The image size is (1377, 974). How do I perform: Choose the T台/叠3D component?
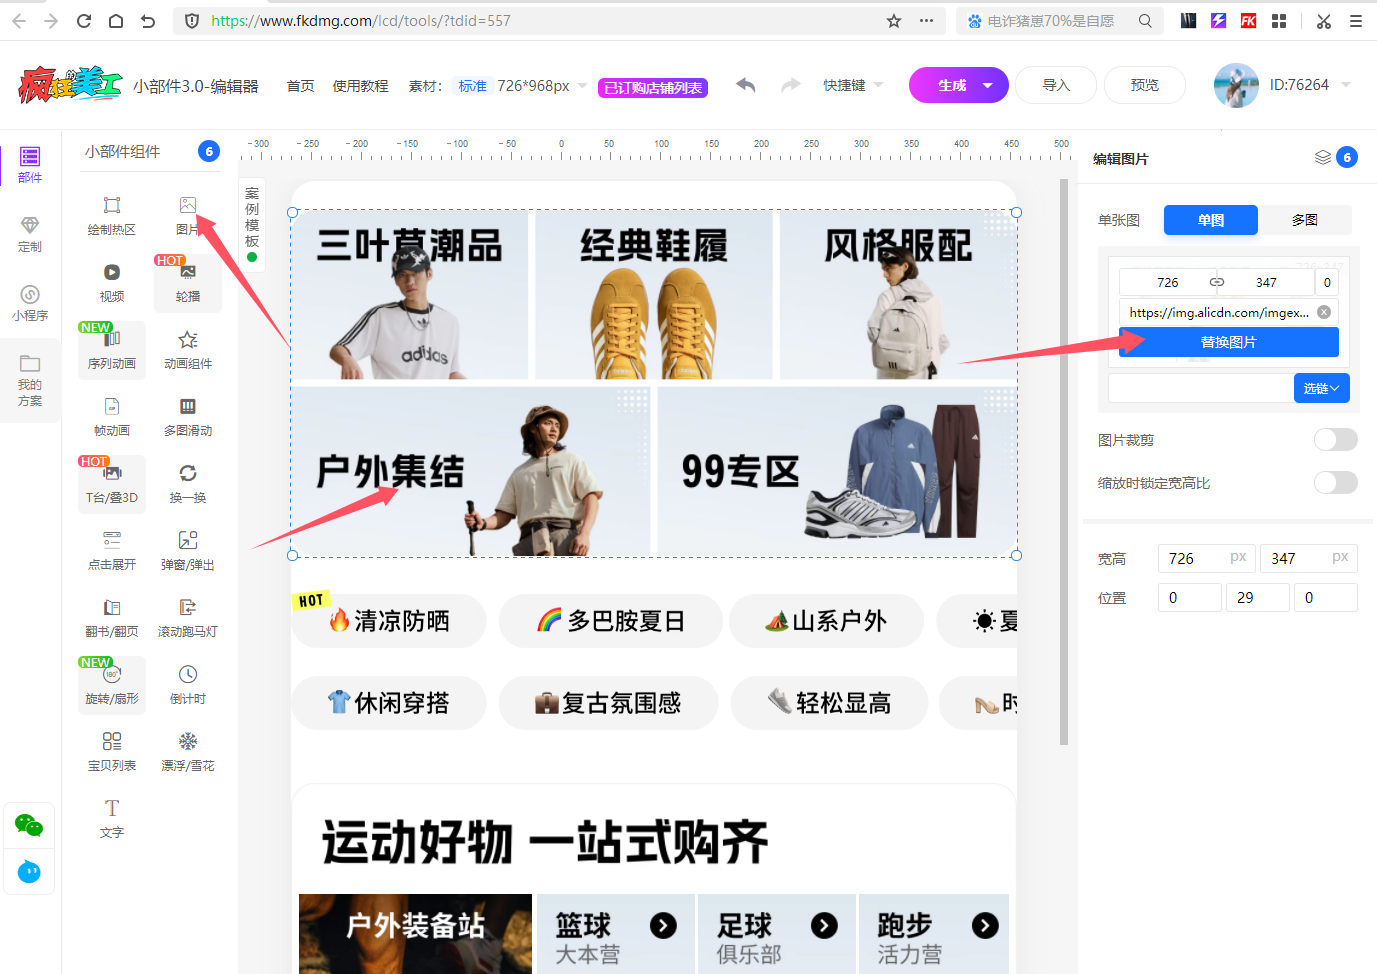click(x=112, y=484)
